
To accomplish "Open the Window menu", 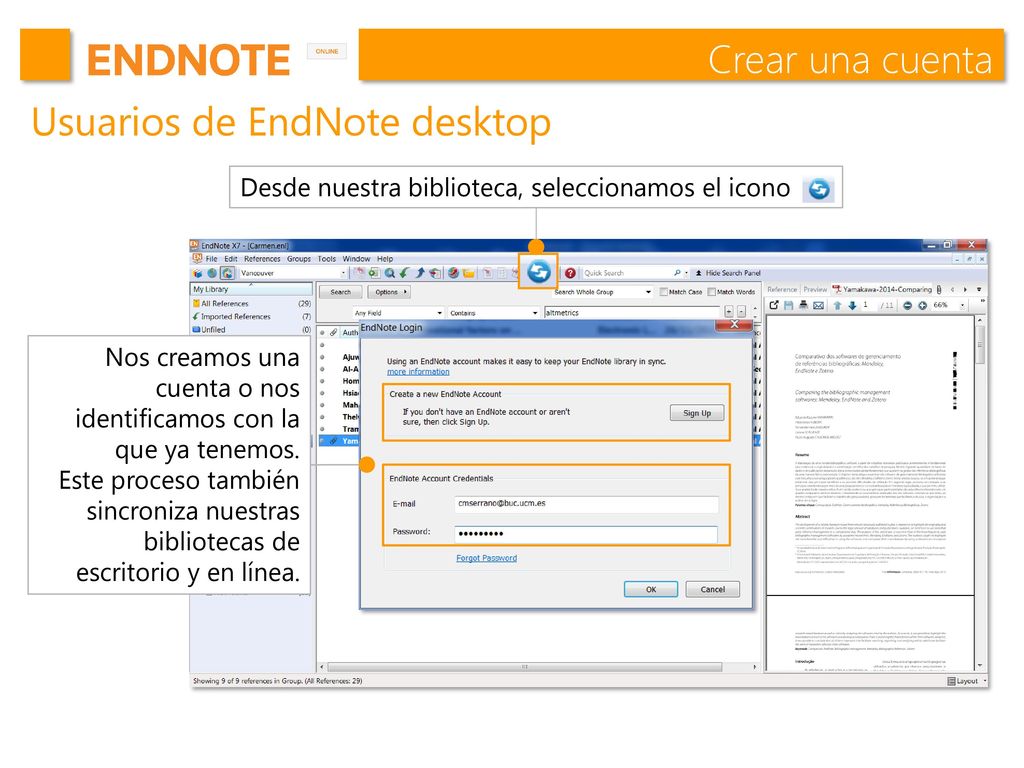I will tap(356, 259).
